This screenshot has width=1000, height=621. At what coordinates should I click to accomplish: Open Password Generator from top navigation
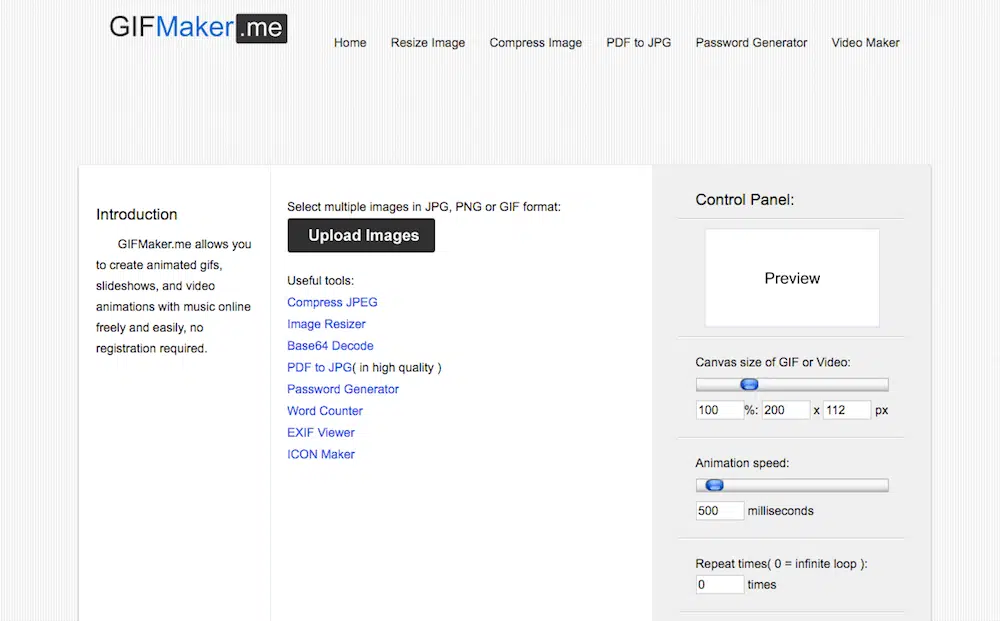751,43
